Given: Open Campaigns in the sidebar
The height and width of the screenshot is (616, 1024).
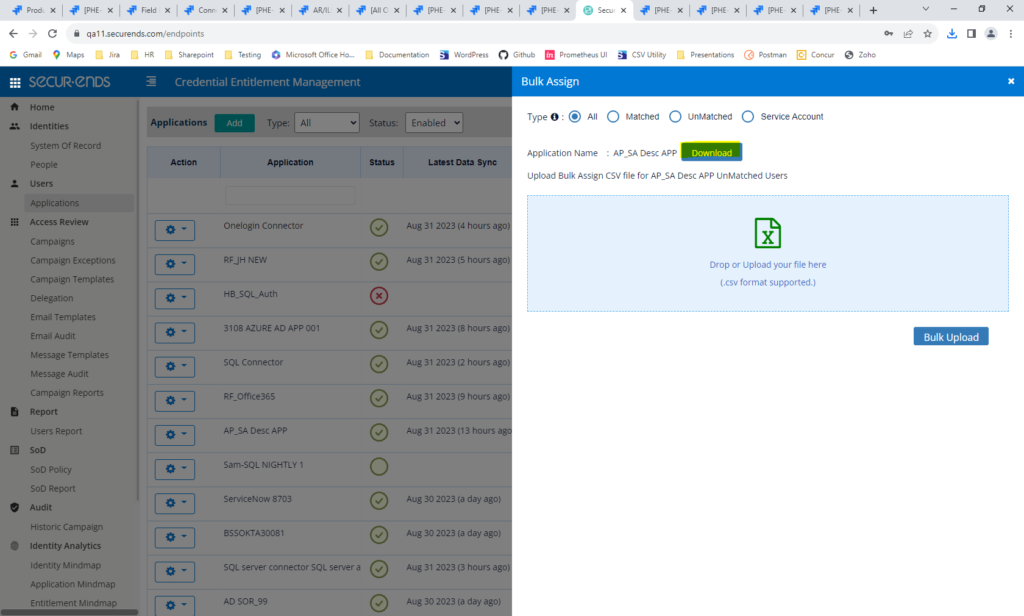Looking at the screenshot, I should point(52,241).
